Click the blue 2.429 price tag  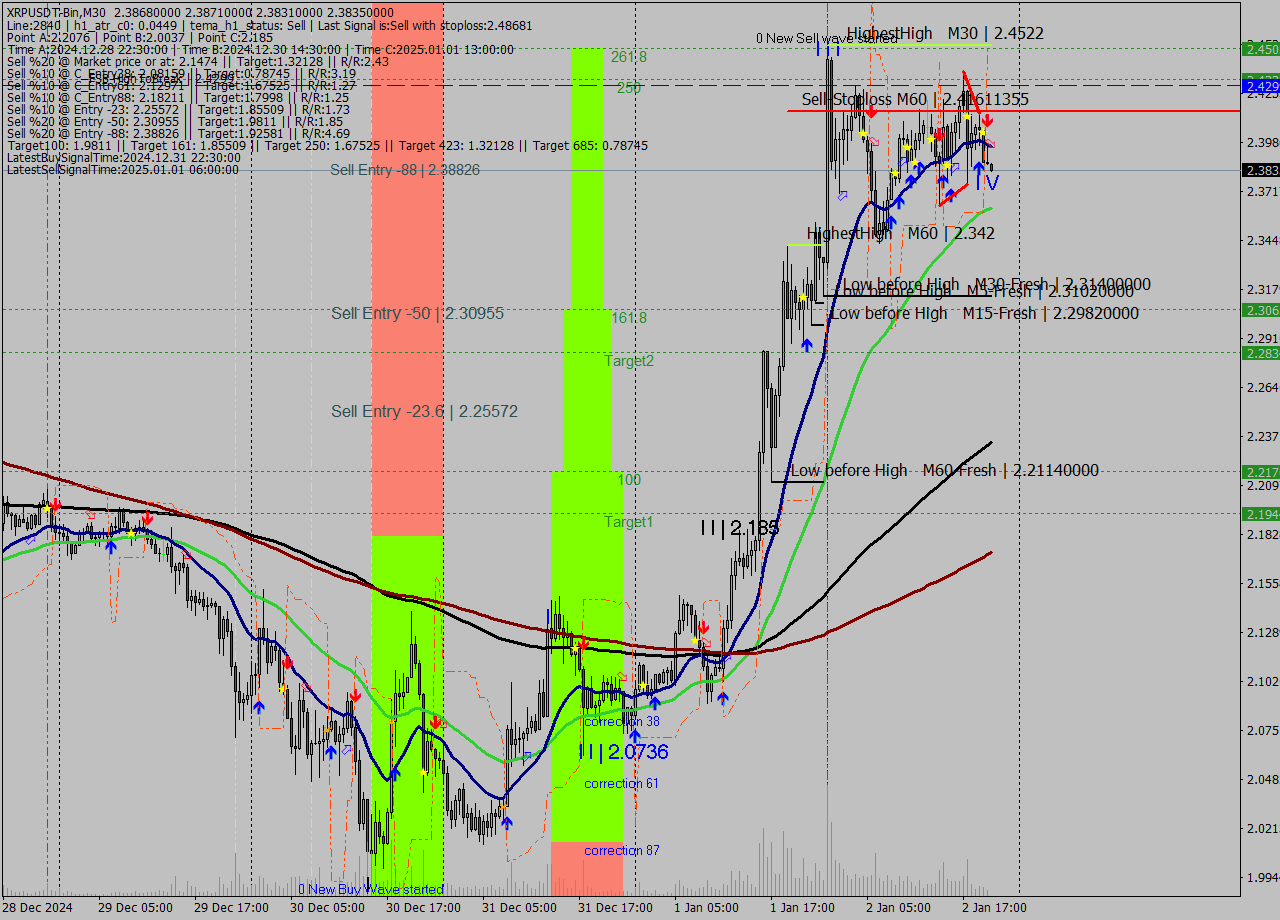(x=1260, y=88)
